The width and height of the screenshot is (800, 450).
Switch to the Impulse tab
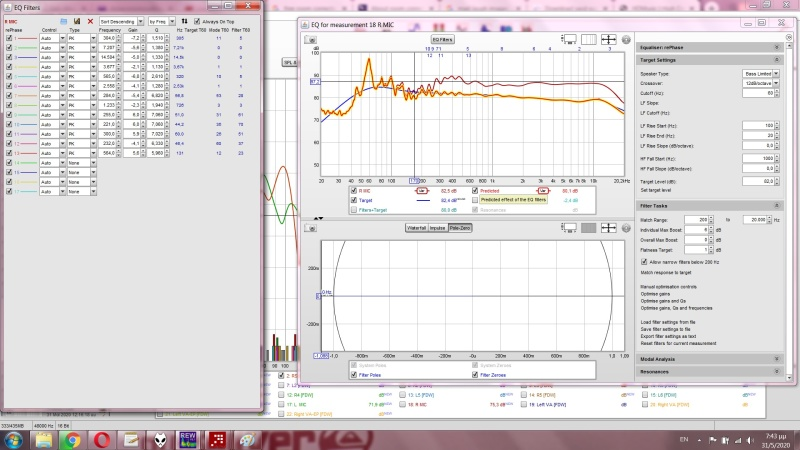[438, 228]
